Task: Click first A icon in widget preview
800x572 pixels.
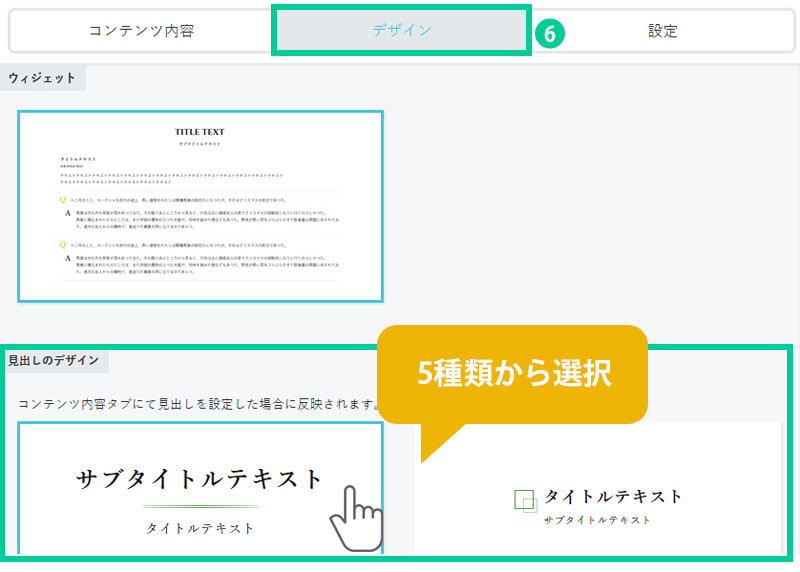Action: point(67,213)
